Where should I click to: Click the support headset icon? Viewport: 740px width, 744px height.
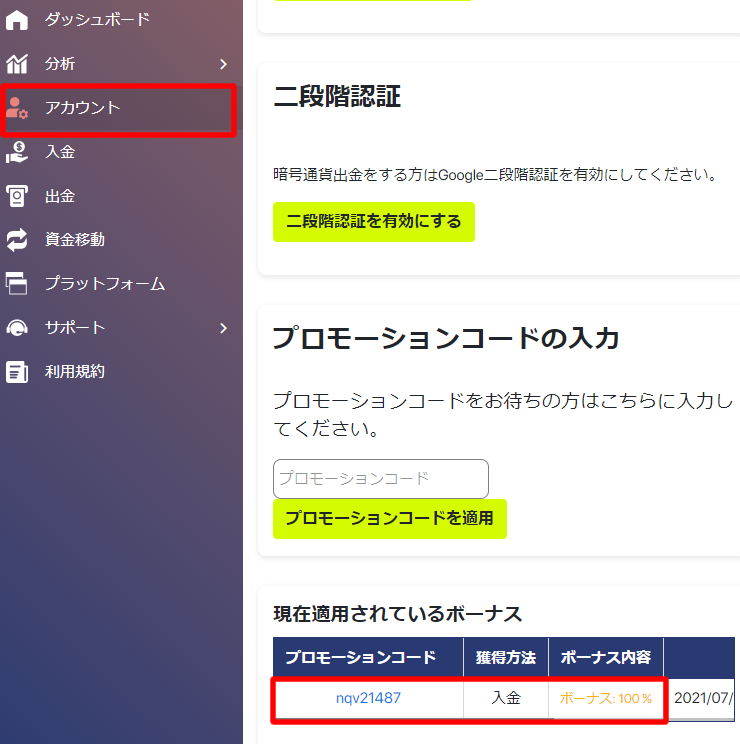[x=17, y=327]
